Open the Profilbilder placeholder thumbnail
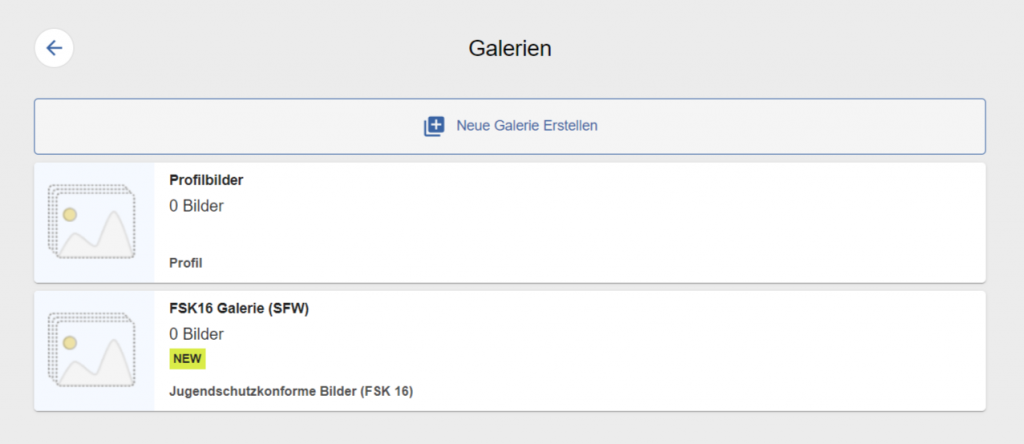Image resolution: width=1024 pixels, height=444 pixels. [x=92, y=222]
